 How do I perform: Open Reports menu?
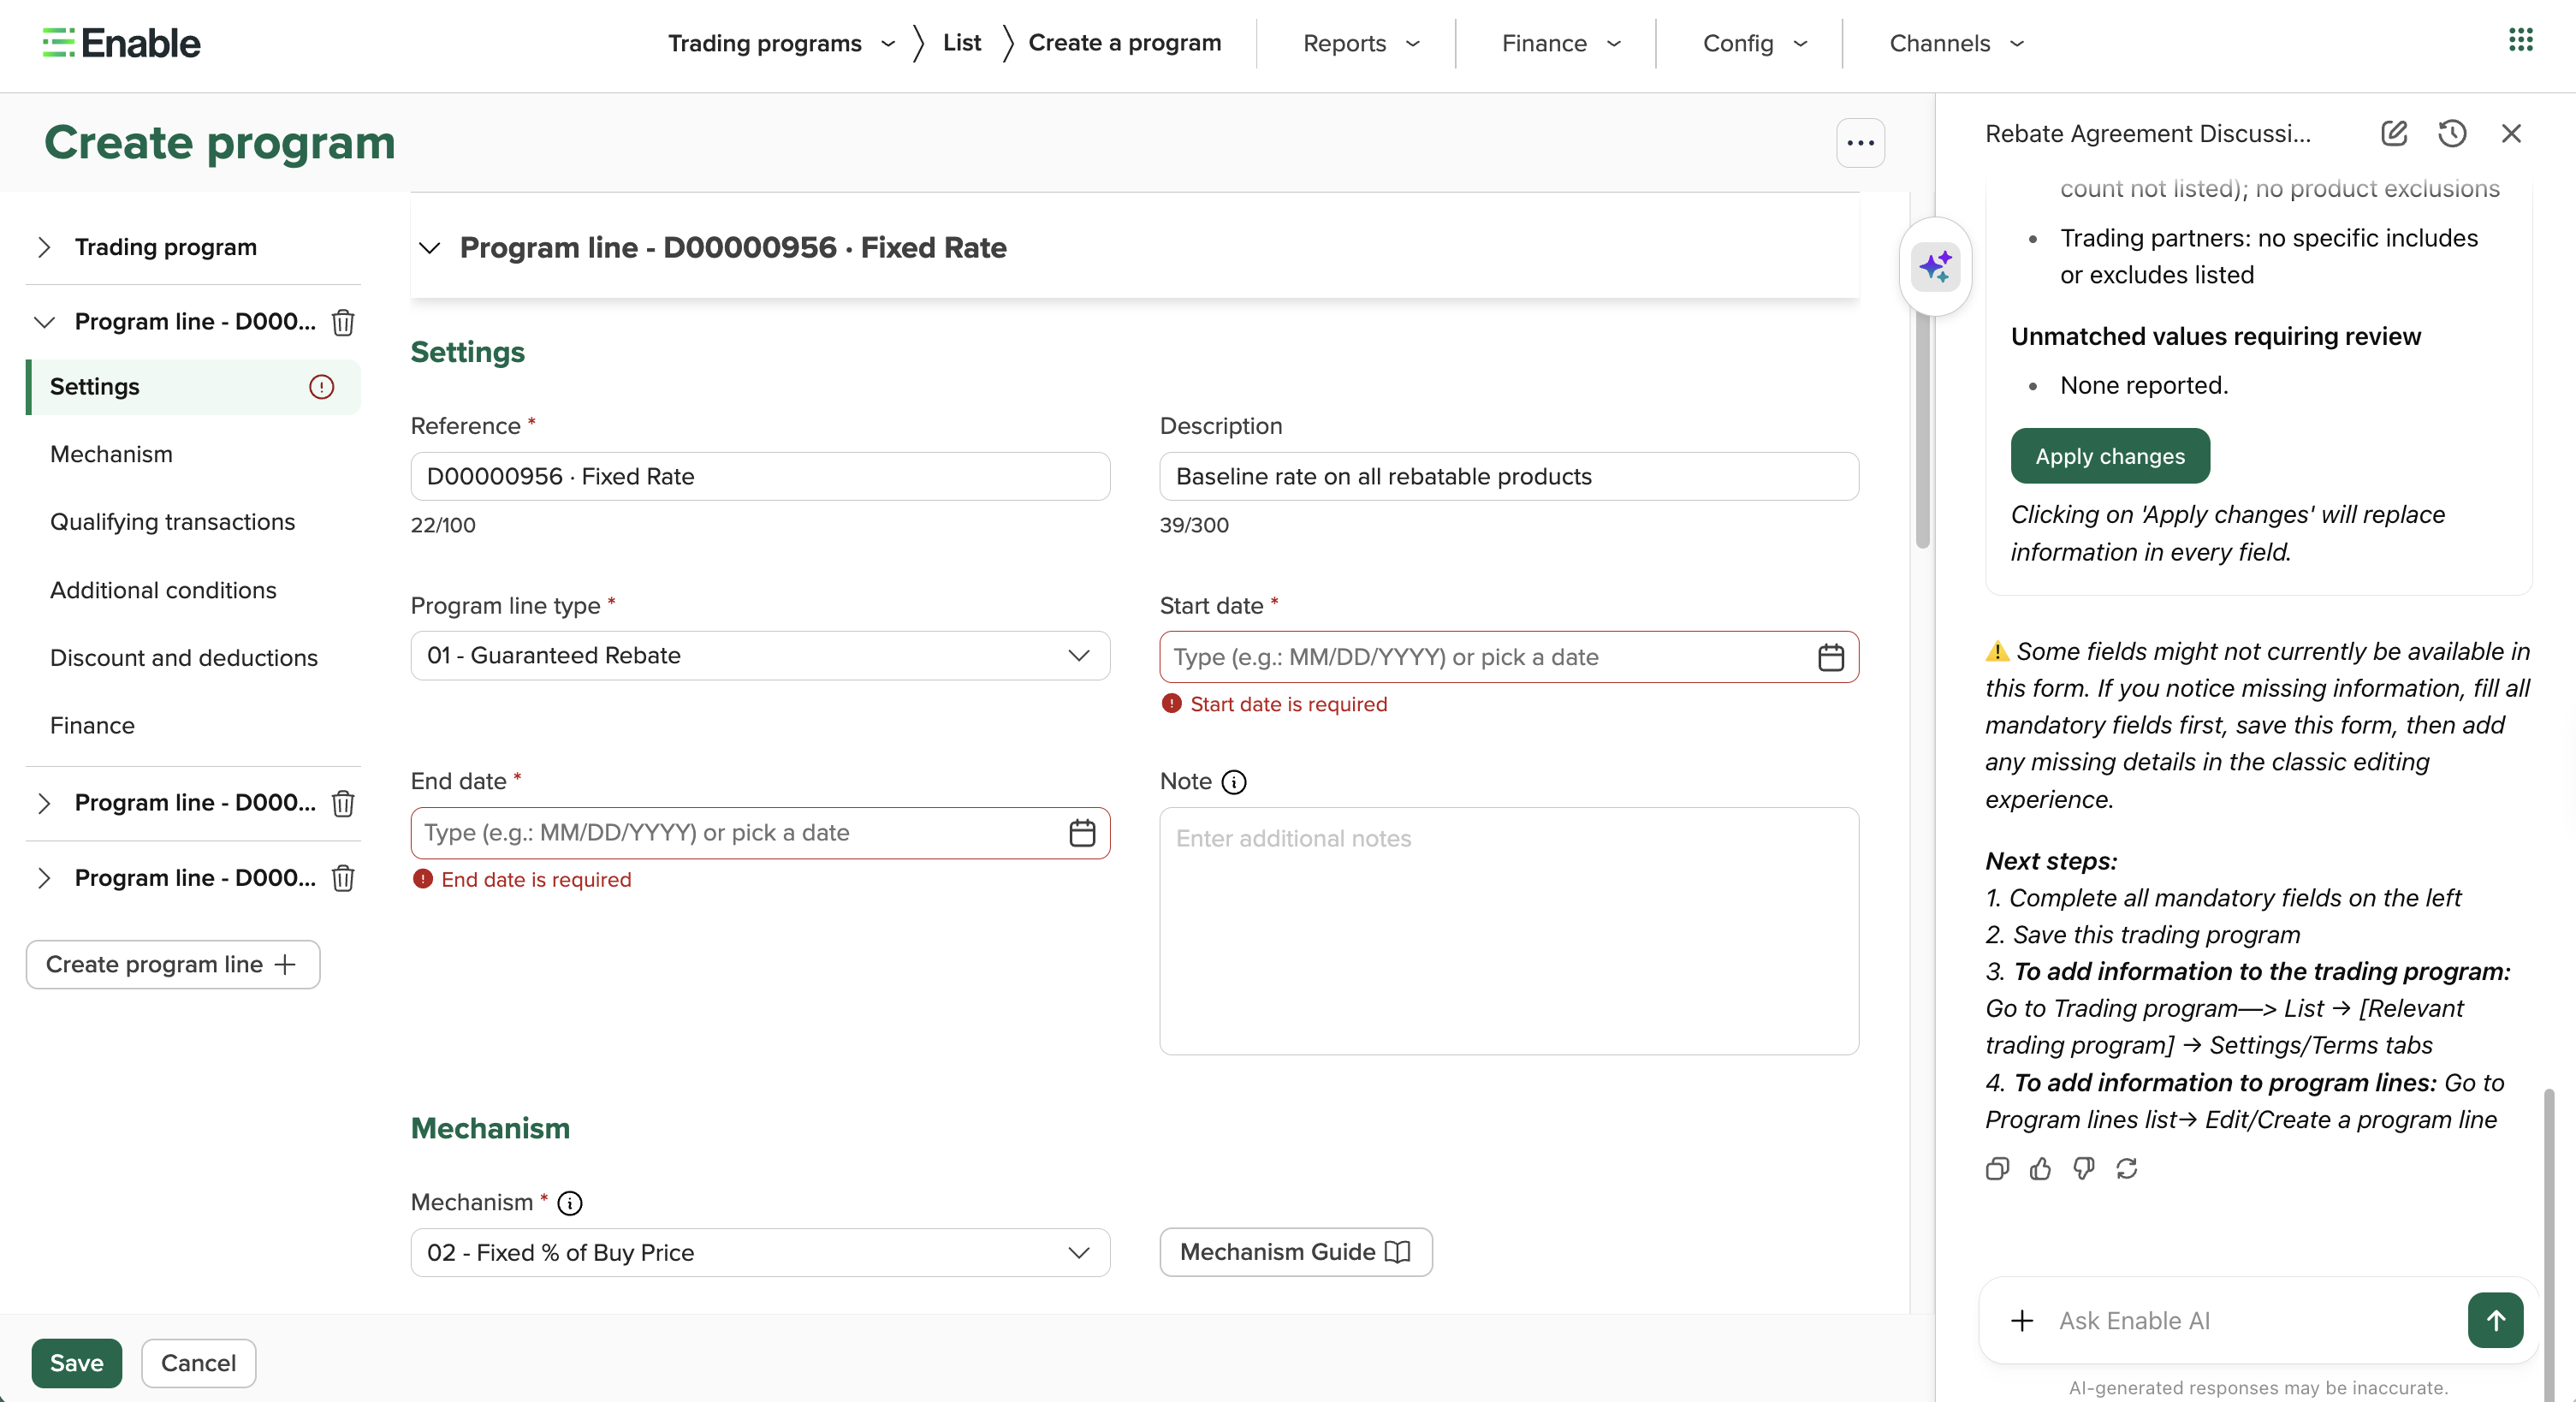point(1361,43)
